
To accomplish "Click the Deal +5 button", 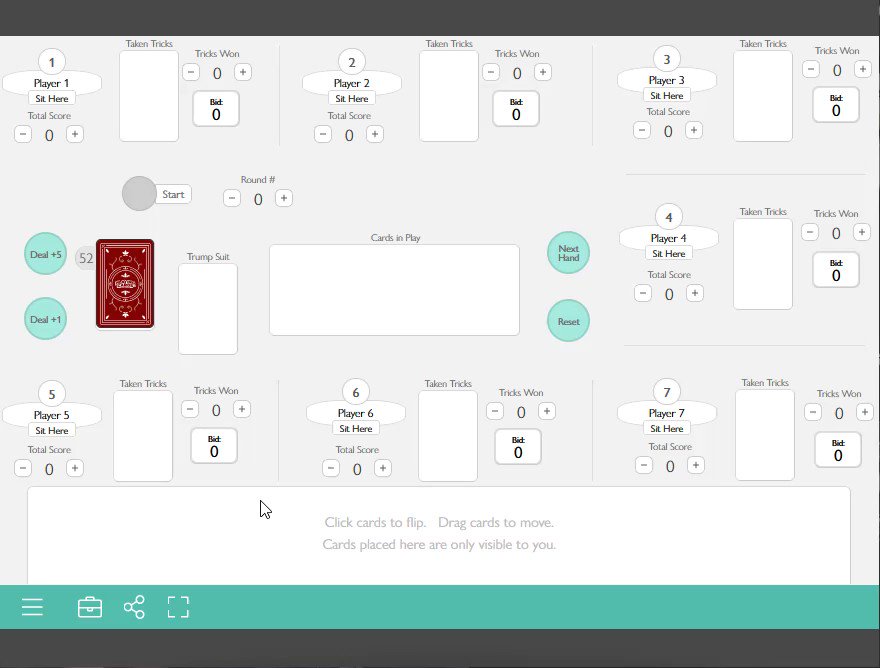I will point(45,254).
